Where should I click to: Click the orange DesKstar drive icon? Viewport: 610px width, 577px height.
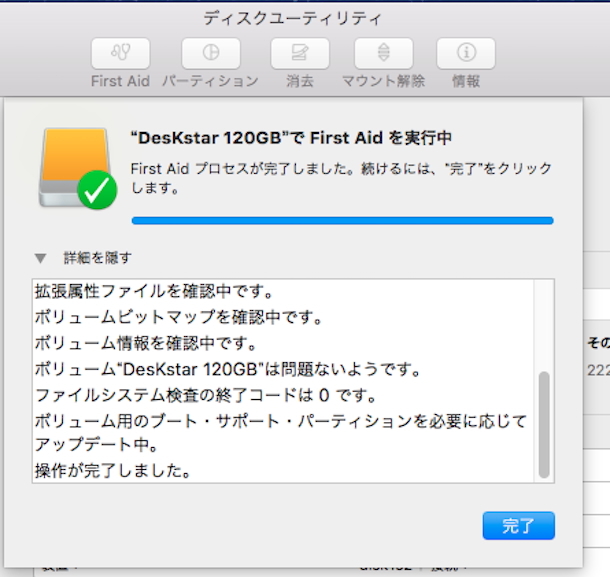[78, 168]
